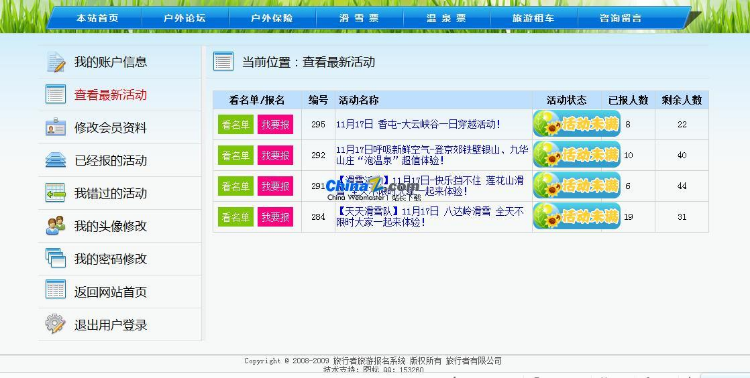
Task: Click the 我的密码修改 windows icon
Action: click(55, 258)
